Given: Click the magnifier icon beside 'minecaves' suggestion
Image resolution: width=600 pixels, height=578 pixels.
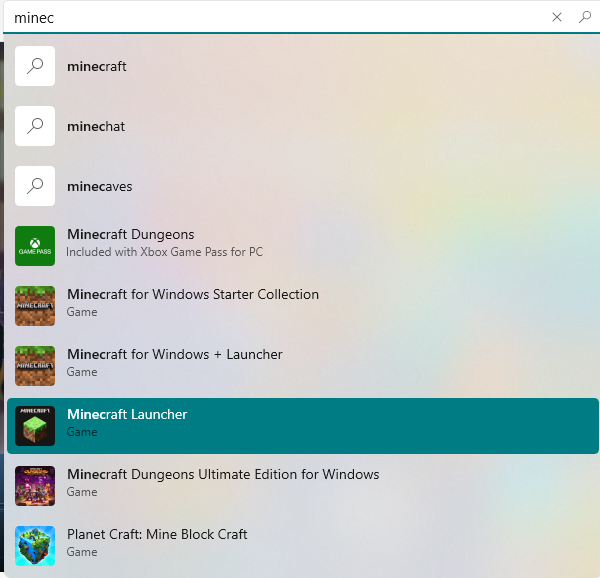Looking at the screenshot, I should (x=35, y=186).
